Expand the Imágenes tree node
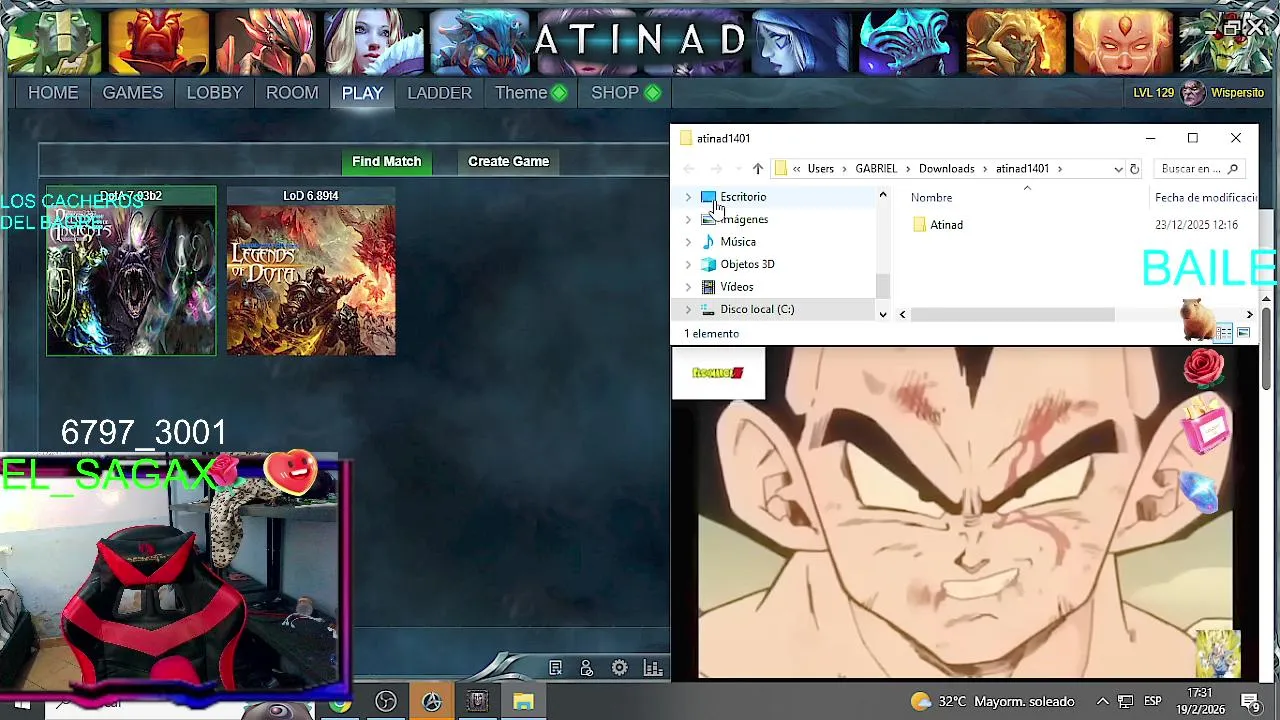The height and width of the screenshot is (720, 1280). click(x=688, y=219)
